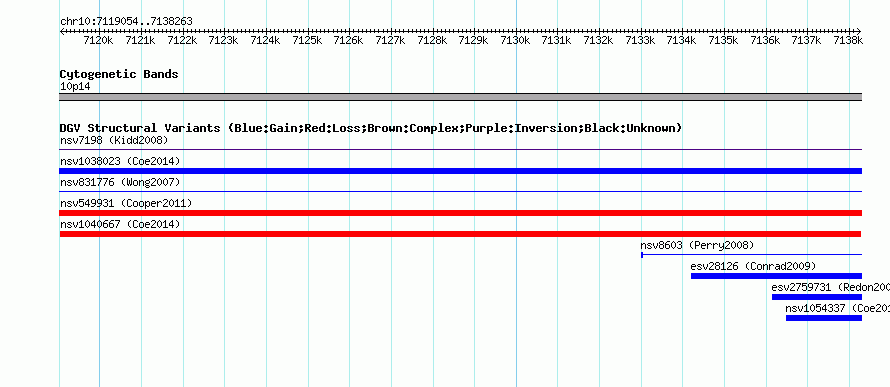Click the DGV Structural Variants track title
This screenshot has height=387, width=890.
[371, 128]
